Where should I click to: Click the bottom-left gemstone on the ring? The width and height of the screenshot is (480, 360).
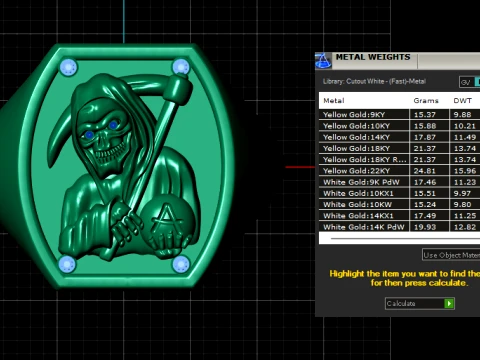click(67, 264)
